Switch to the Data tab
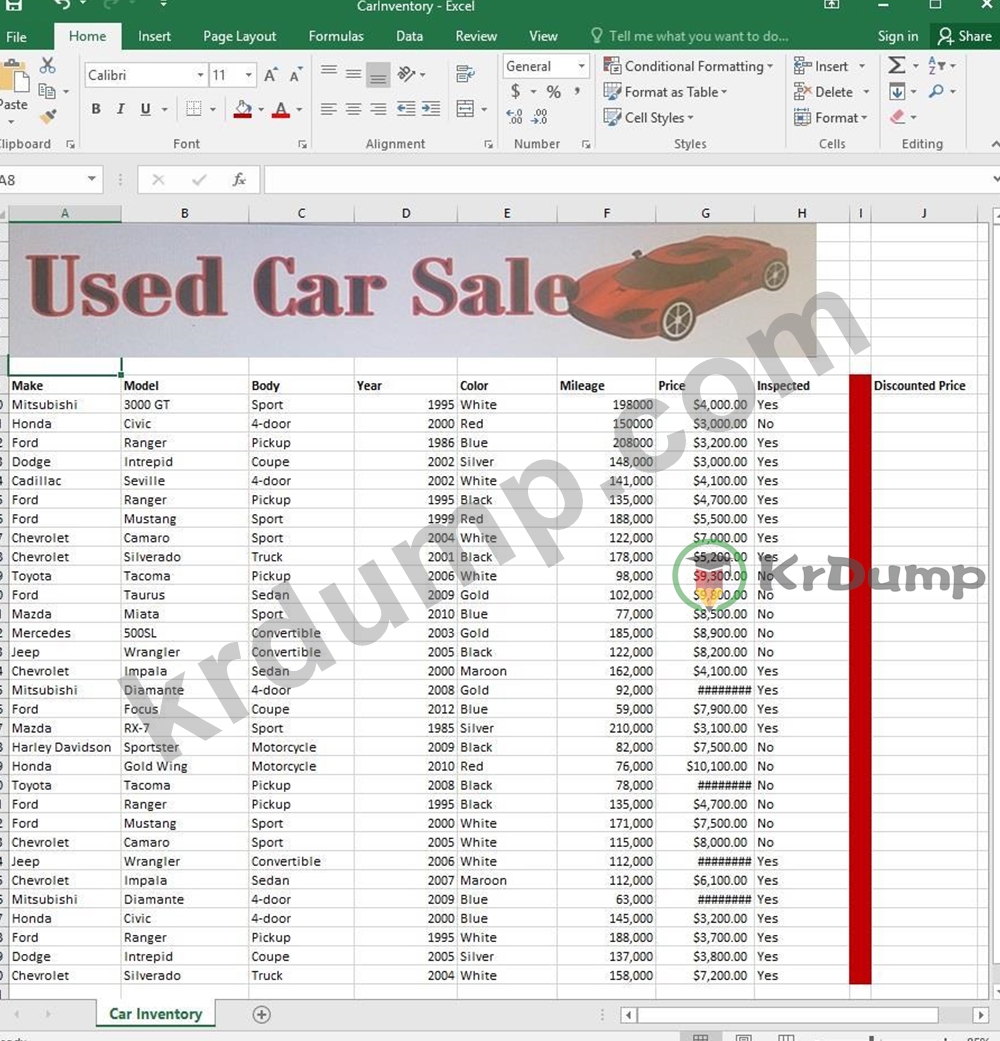 409,37
